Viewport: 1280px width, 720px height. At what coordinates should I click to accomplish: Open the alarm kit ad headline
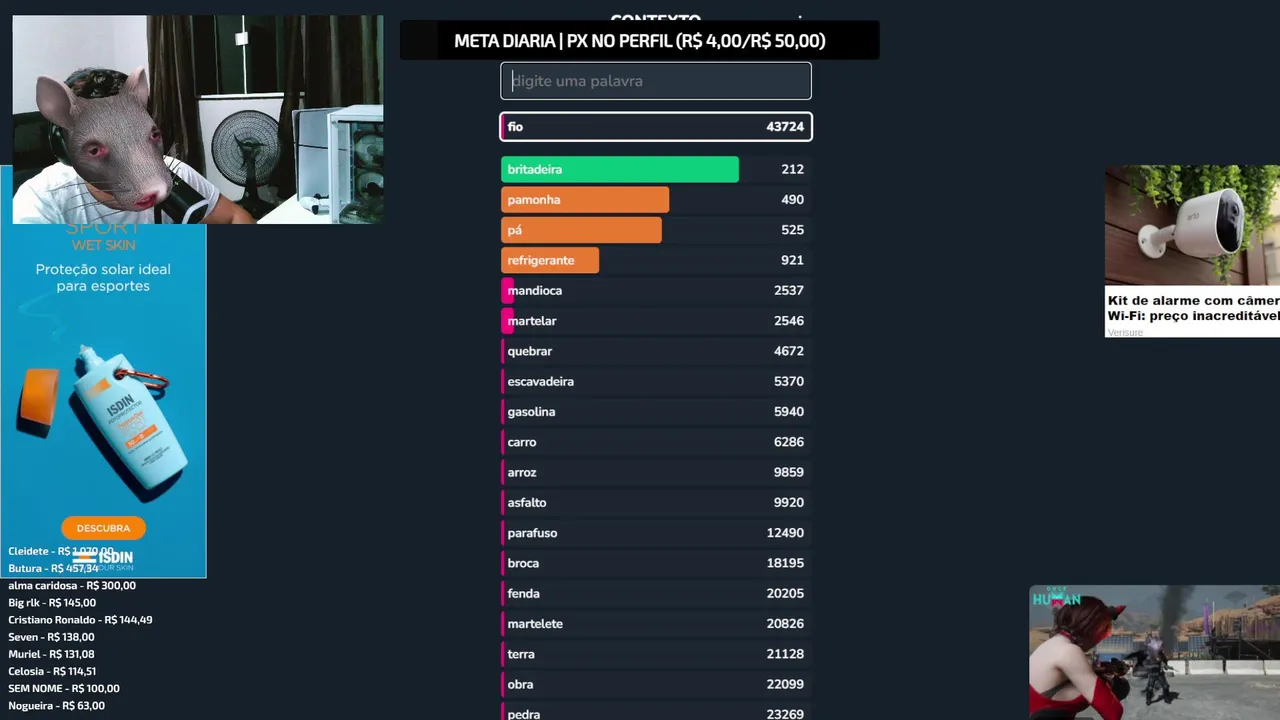[x=1192, y=308]
